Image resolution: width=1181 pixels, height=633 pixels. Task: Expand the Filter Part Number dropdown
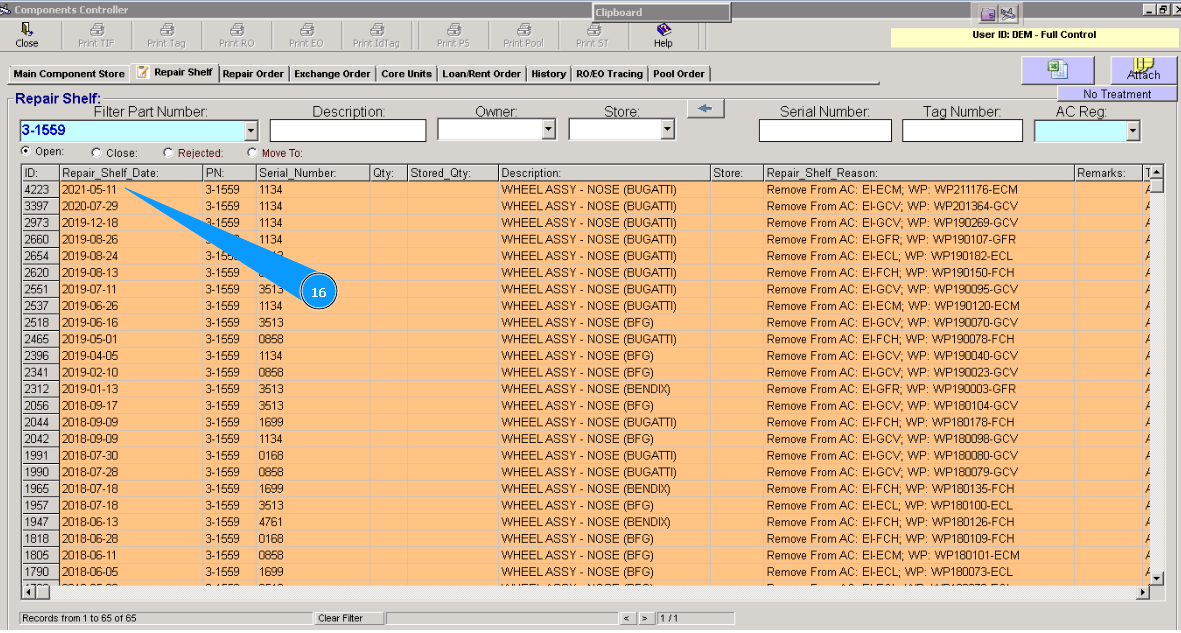click(251, 130)
